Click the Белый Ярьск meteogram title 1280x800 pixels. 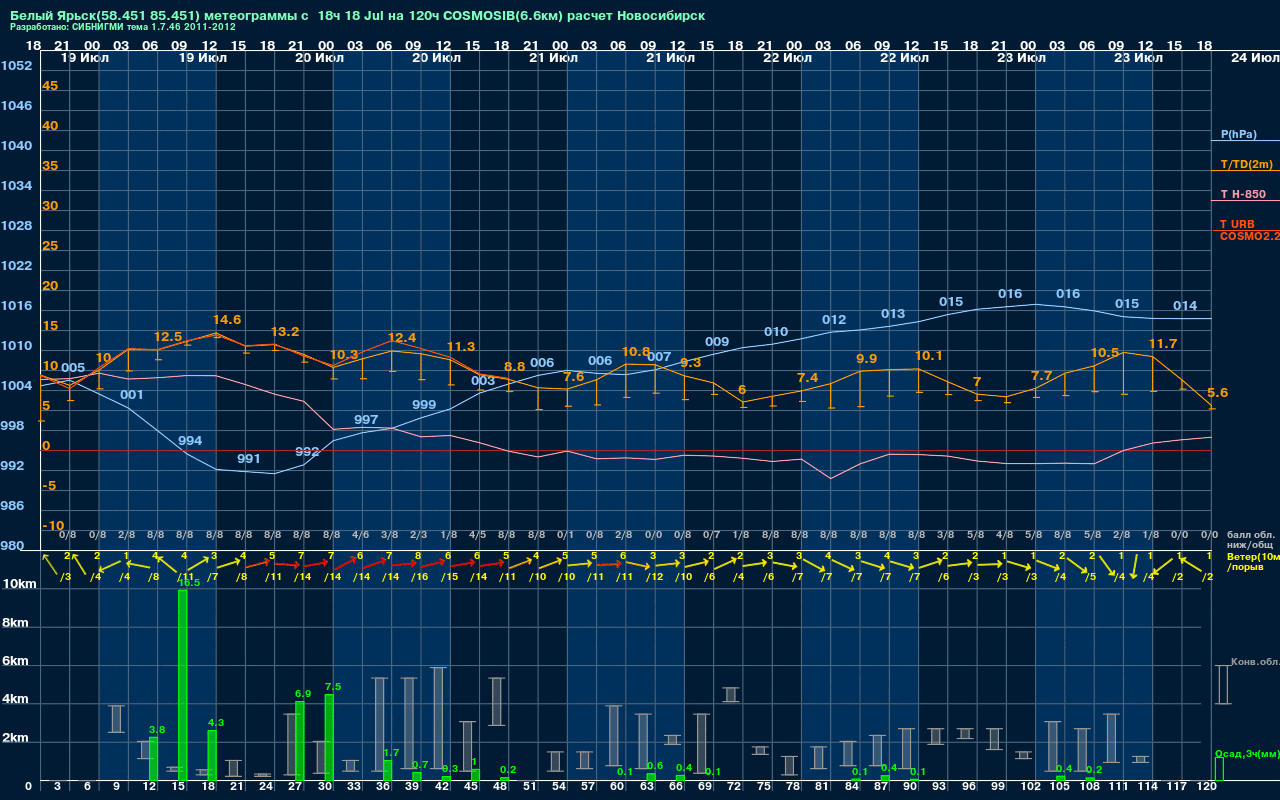(357, 16)
